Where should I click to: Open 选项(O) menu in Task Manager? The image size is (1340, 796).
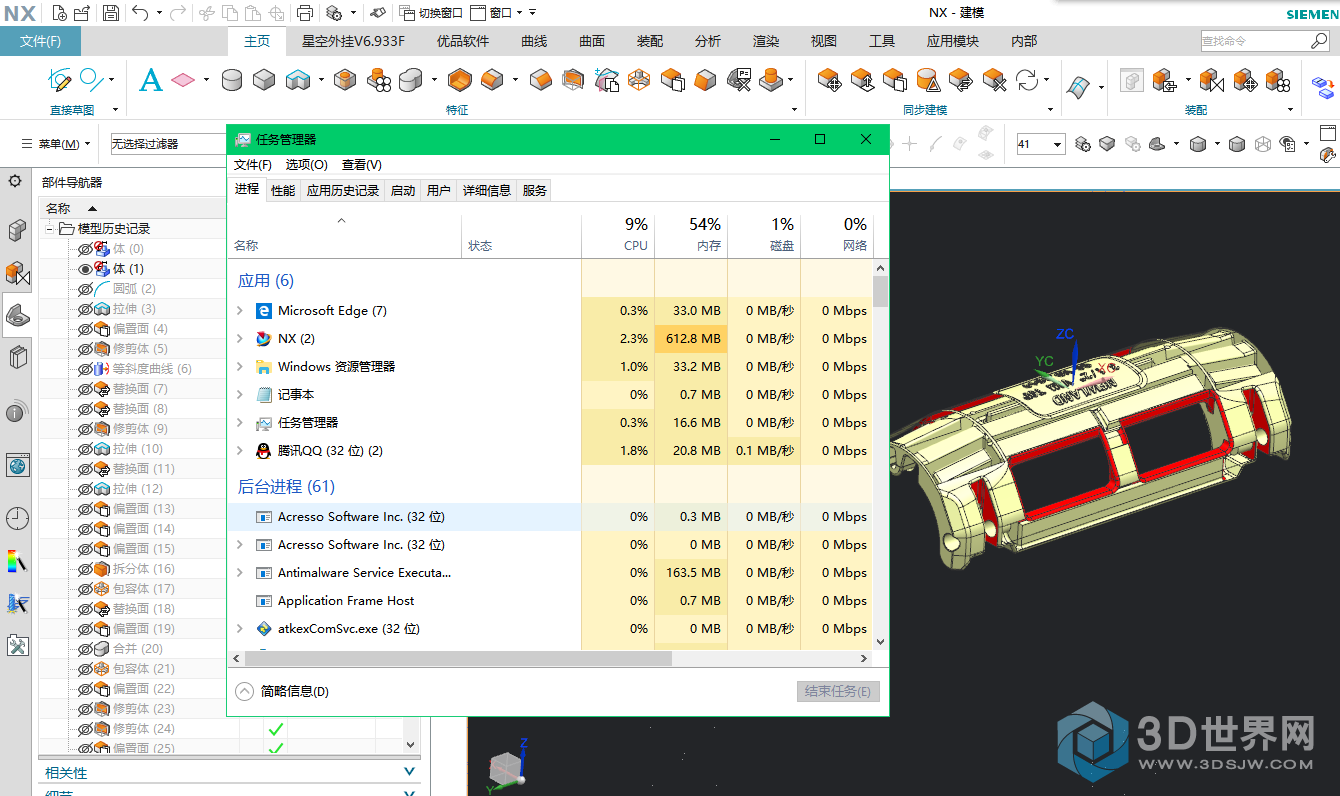(307, 164)
